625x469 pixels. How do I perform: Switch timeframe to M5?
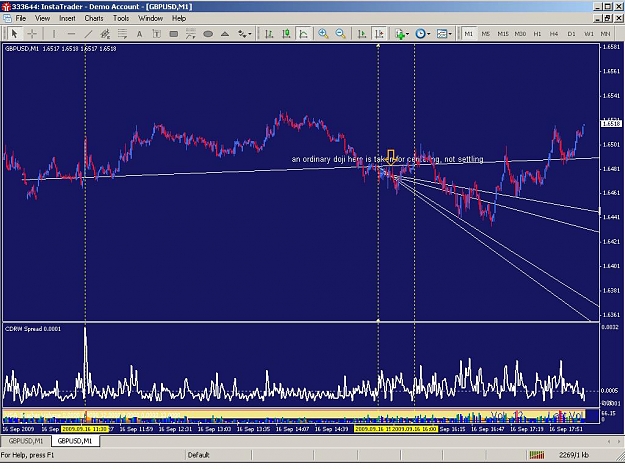tap(485, 34)
